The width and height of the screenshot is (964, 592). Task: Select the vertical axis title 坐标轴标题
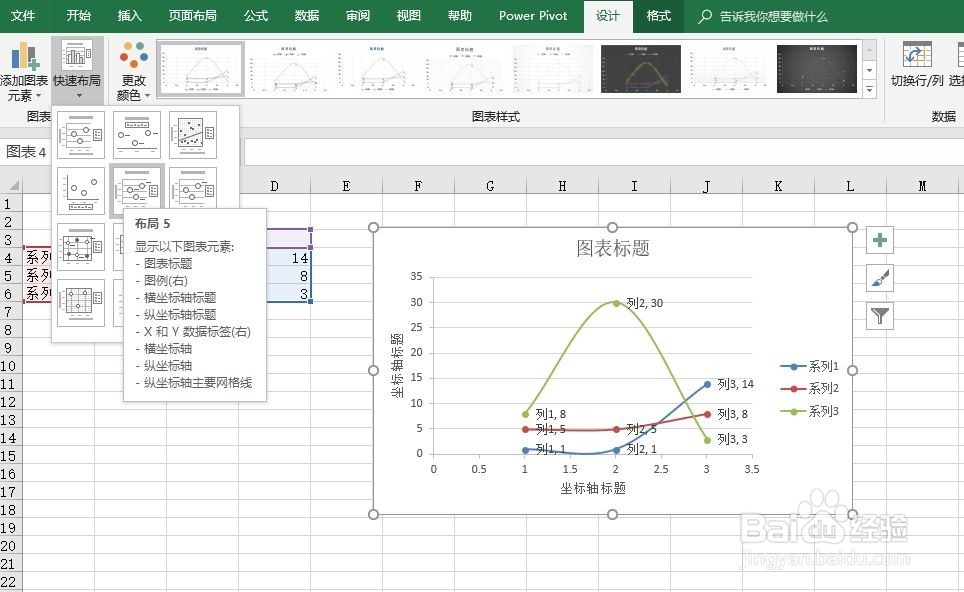[397, 365]
